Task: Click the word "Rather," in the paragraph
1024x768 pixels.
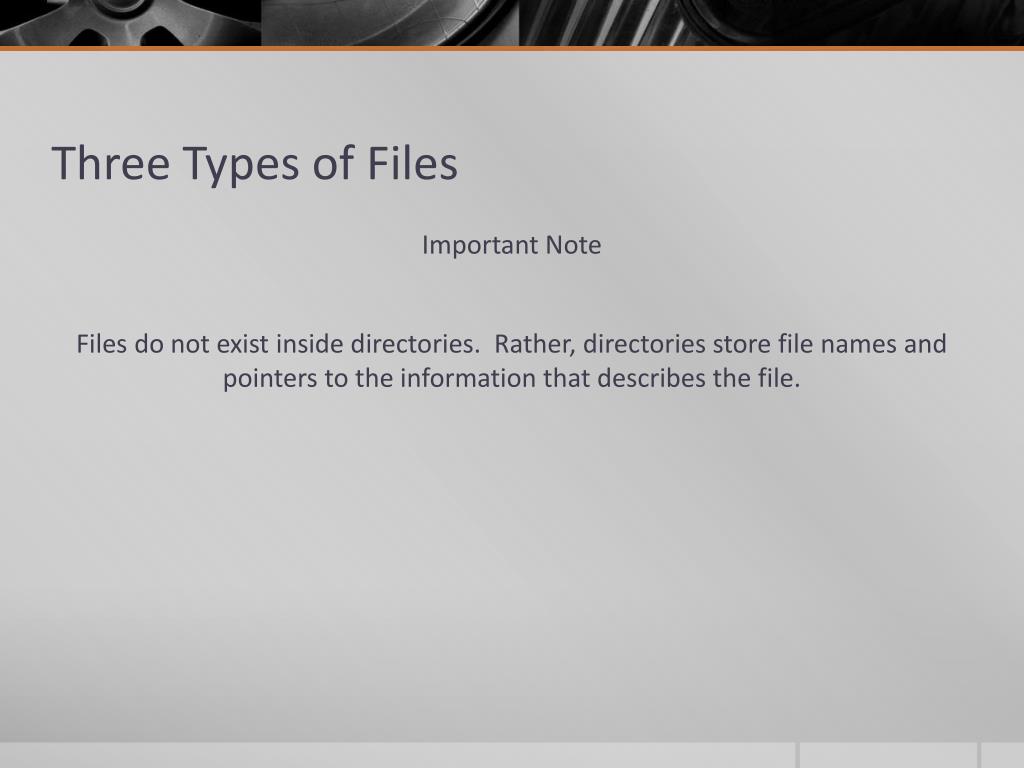Action: [x=534, y=344]
